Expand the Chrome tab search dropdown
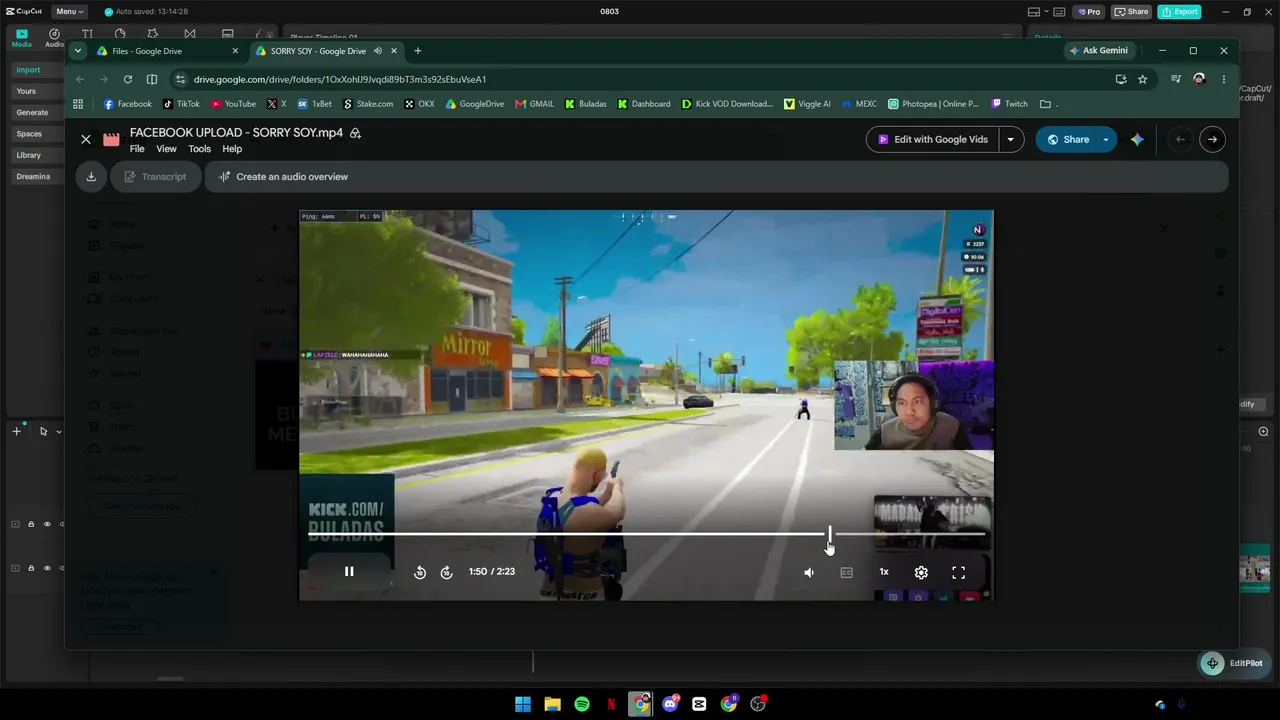1280x720 pixels. 78,51
